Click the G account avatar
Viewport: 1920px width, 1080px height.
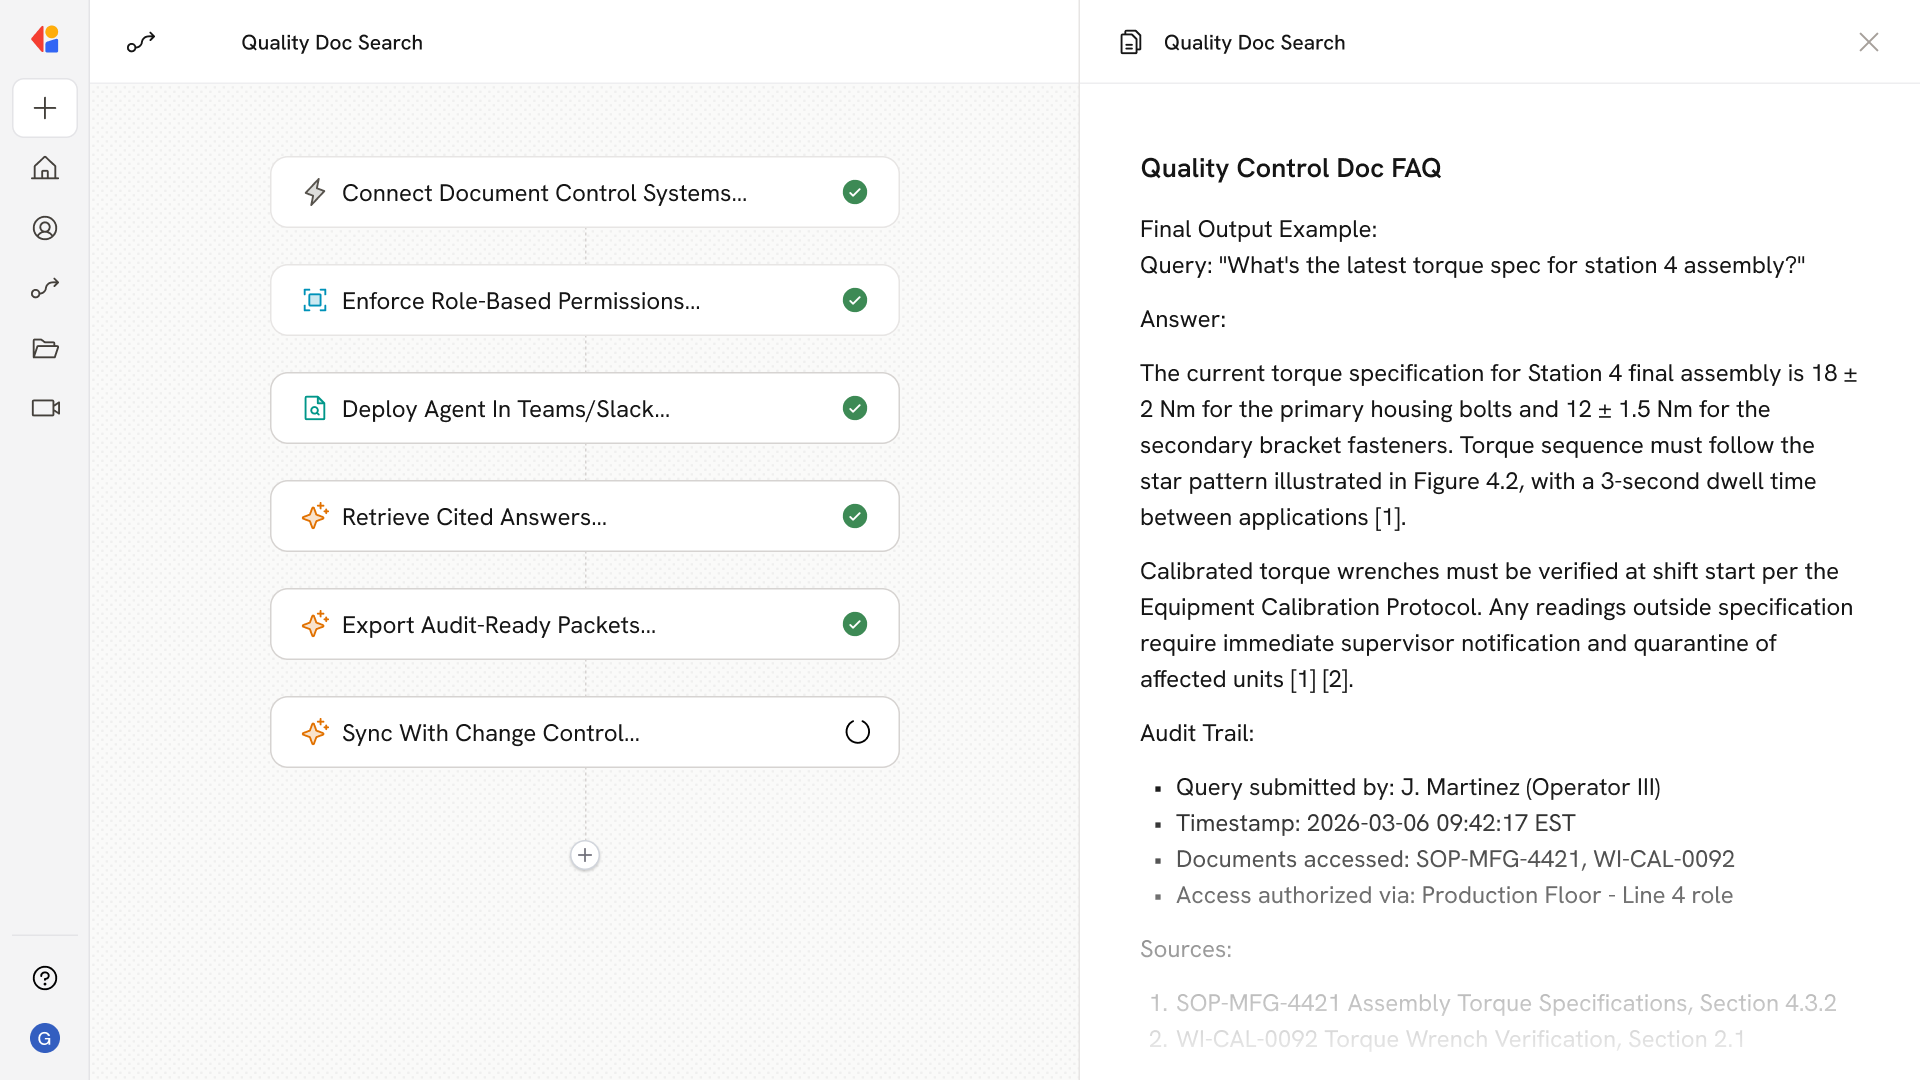coord(45,1038)
